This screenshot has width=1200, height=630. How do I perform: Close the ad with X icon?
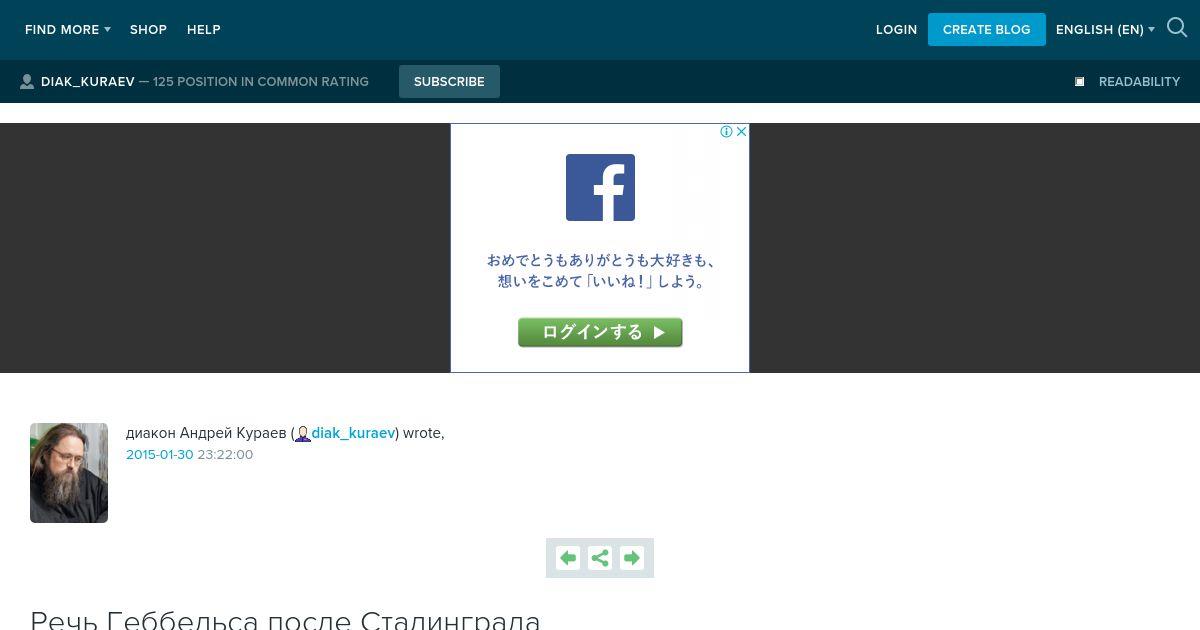[741, 131]
